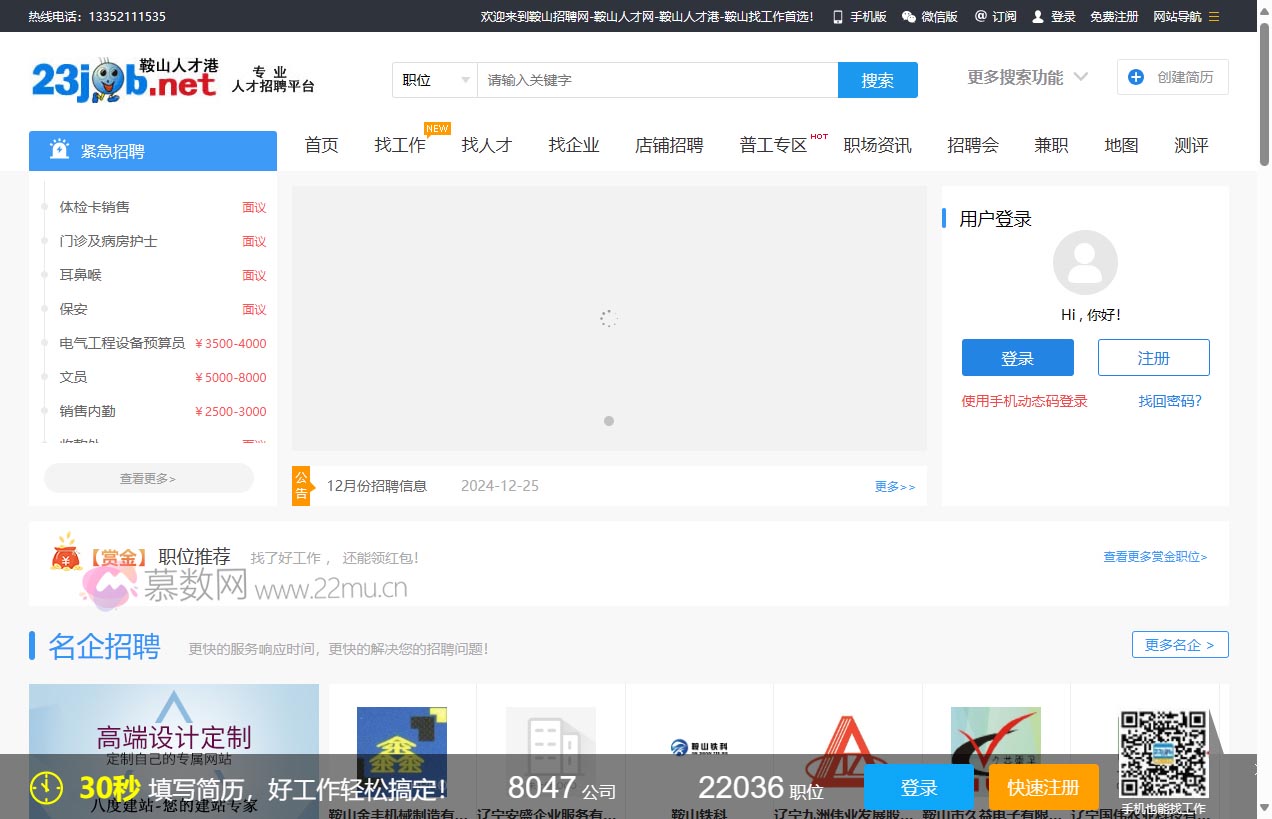Viewport: 1272px width, 819px height.
Task: Open the mobile version via phone icon
Action: click(x=839, y=16)
